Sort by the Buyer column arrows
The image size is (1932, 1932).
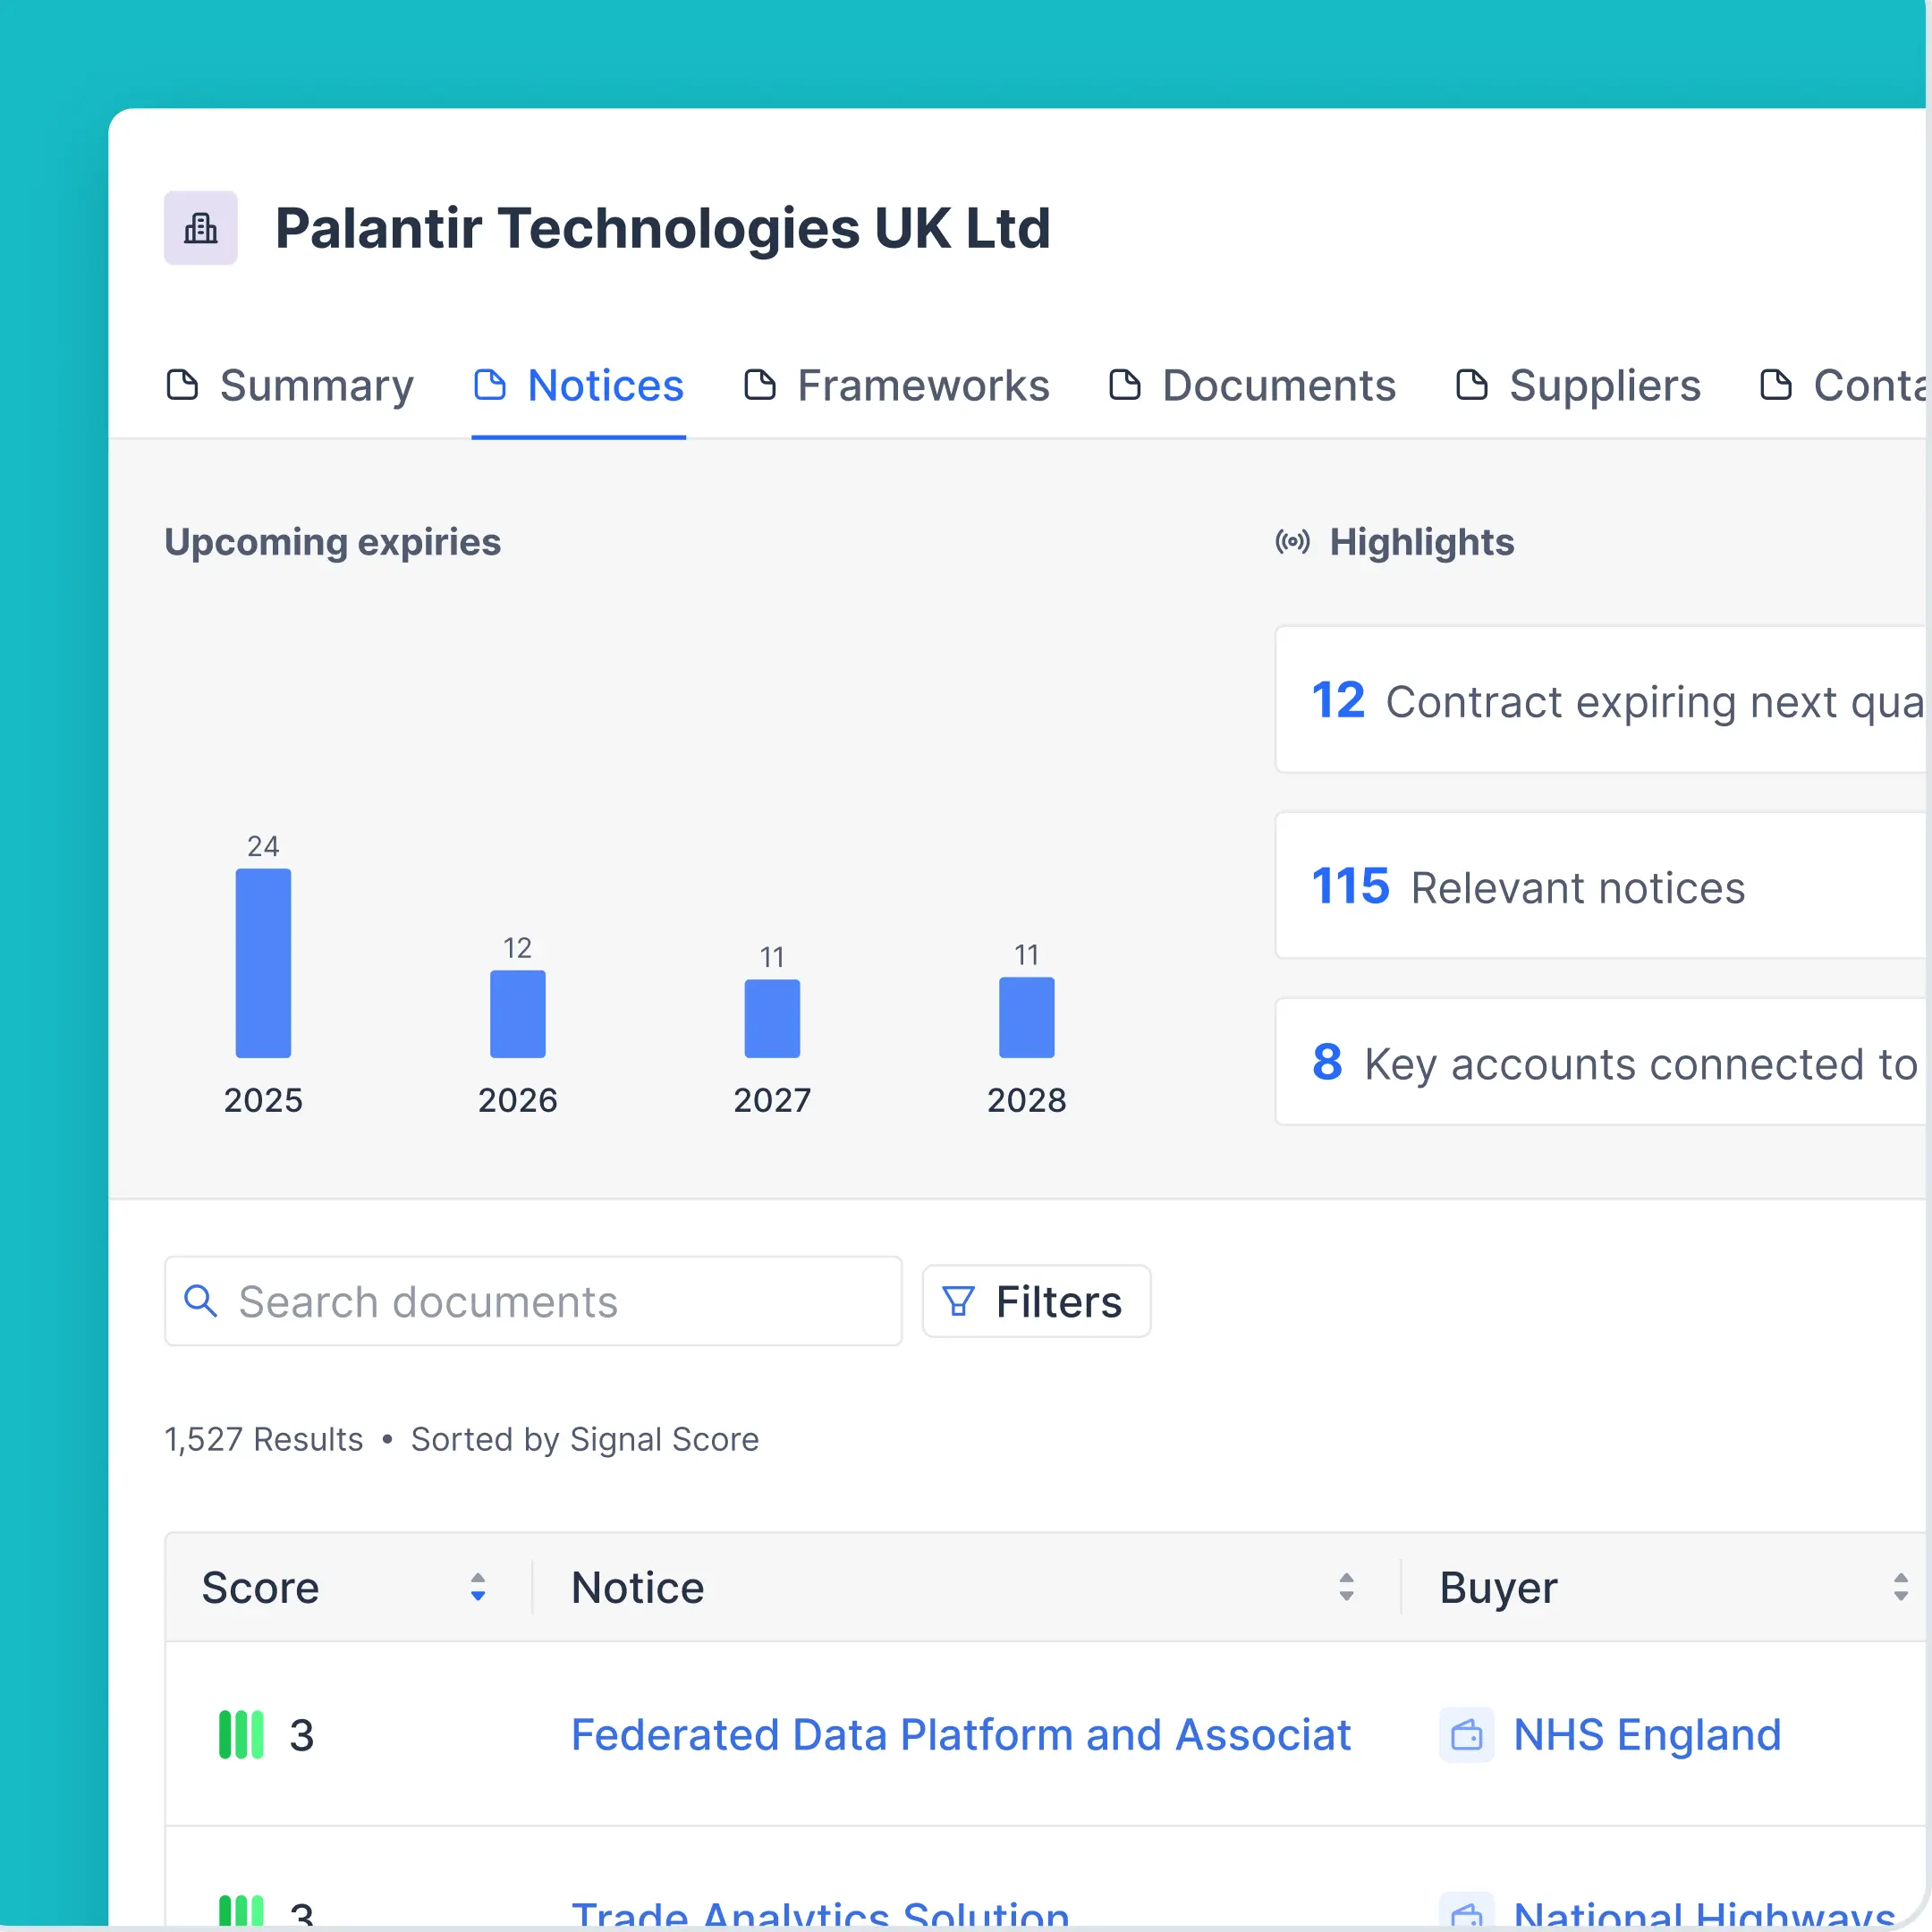1901,1587
